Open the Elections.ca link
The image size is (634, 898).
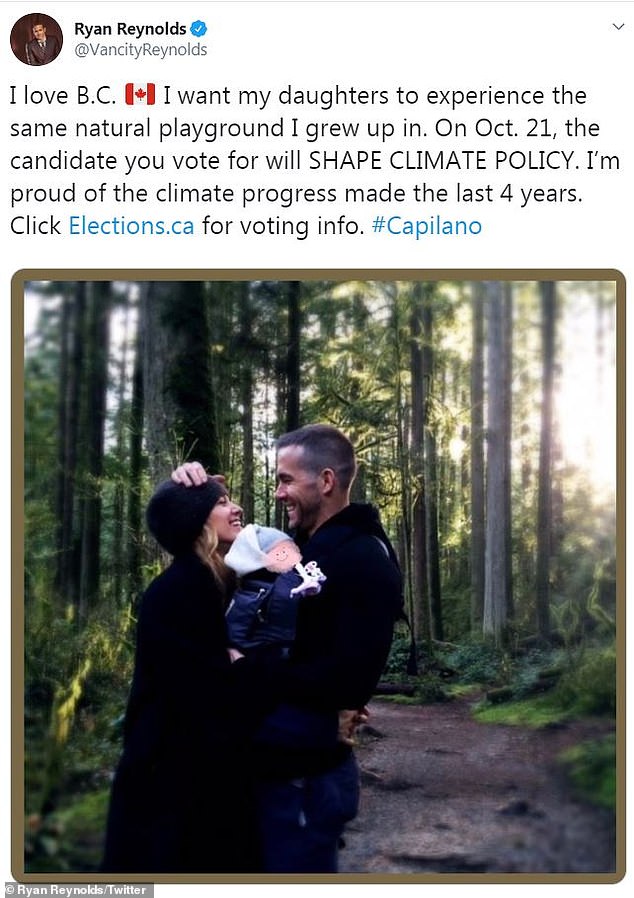click(131, 226)
